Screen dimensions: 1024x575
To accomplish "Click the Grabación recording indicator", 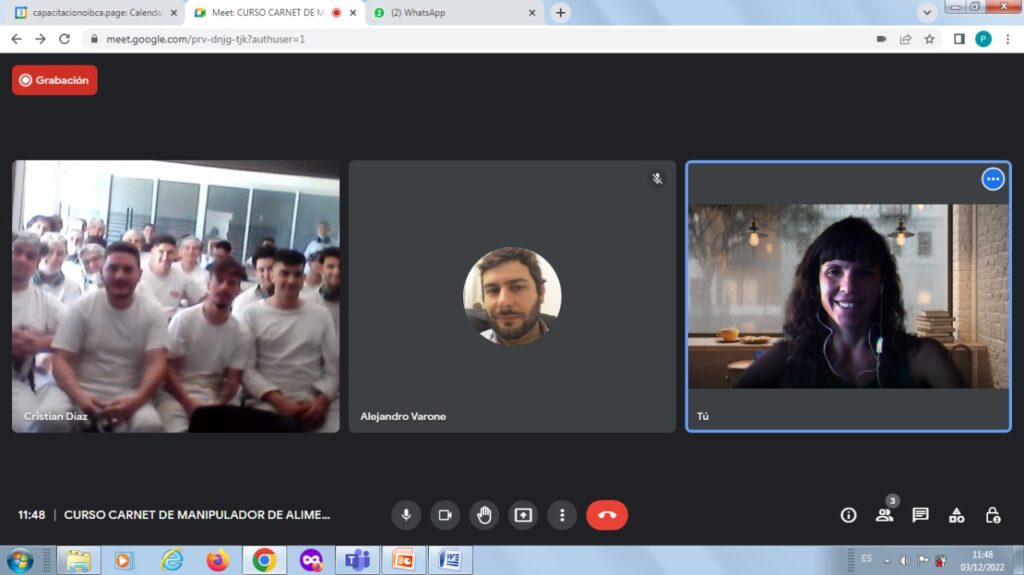I will tap(55, 80).
